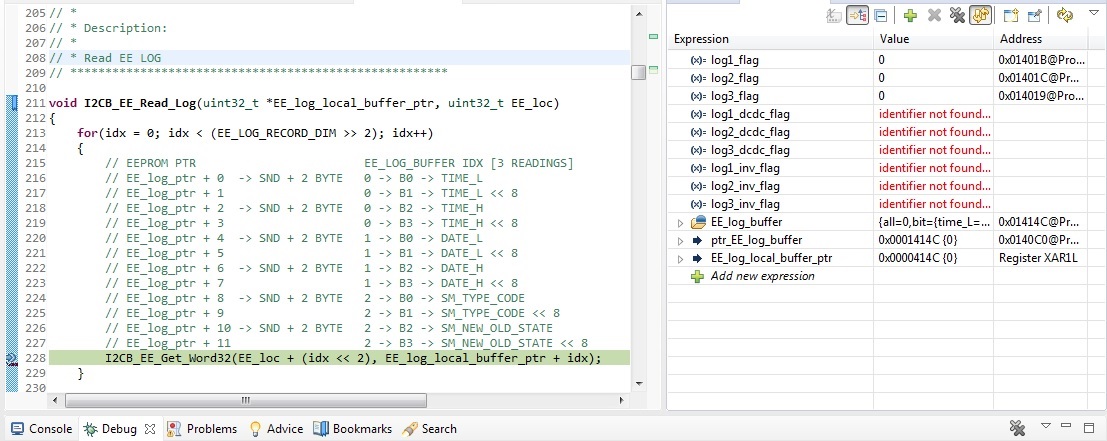Select log2_dcdc_flag expression row
Viewport: 1107px width, 441px height.
[x=886, y=132]
